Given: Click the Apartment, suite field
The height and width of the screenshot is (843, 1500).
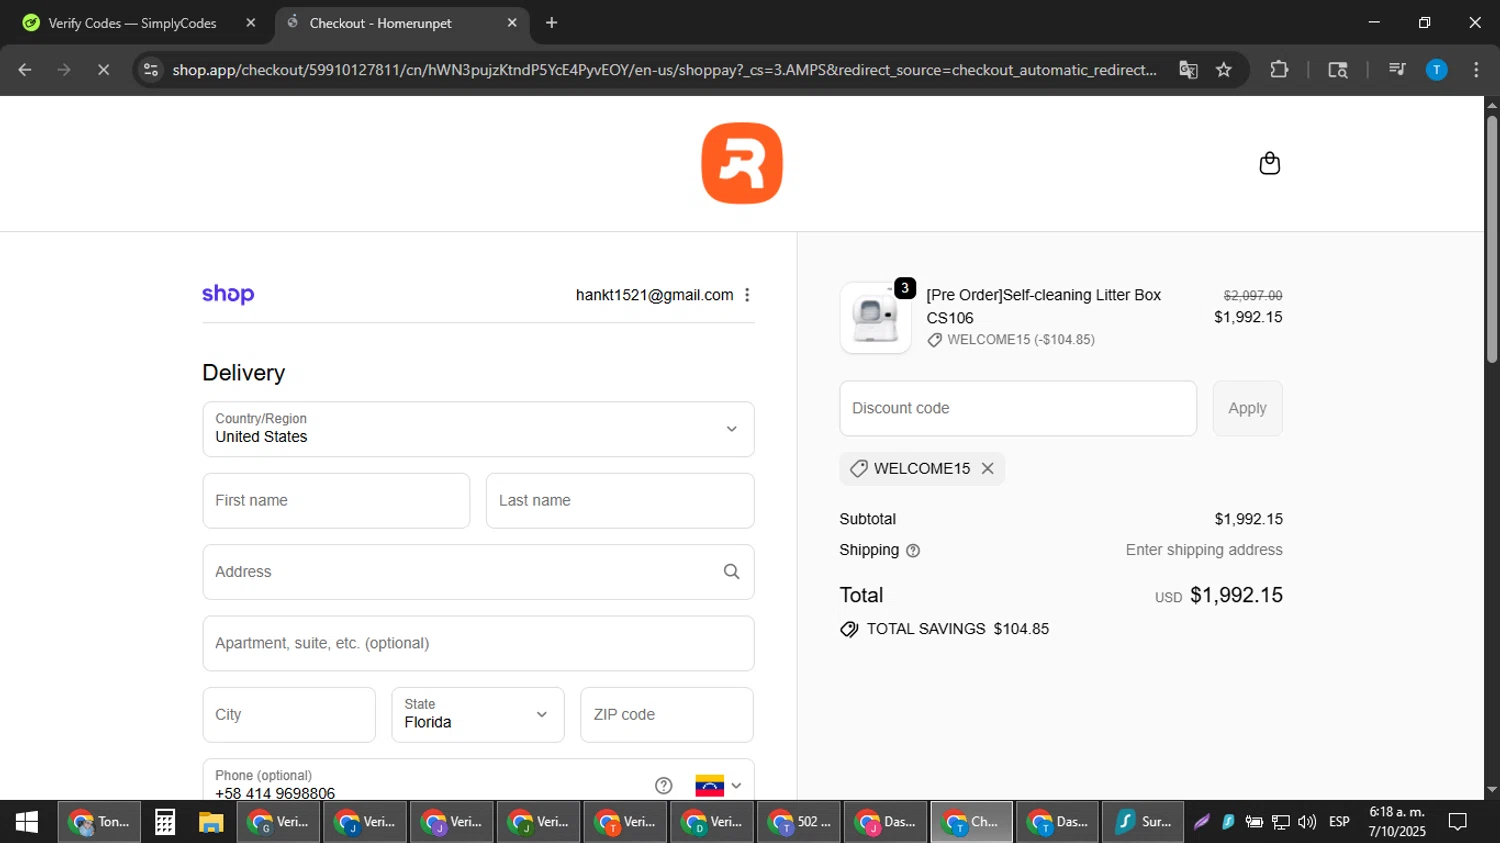Looking at the screenshot, I should coord(478,643).
